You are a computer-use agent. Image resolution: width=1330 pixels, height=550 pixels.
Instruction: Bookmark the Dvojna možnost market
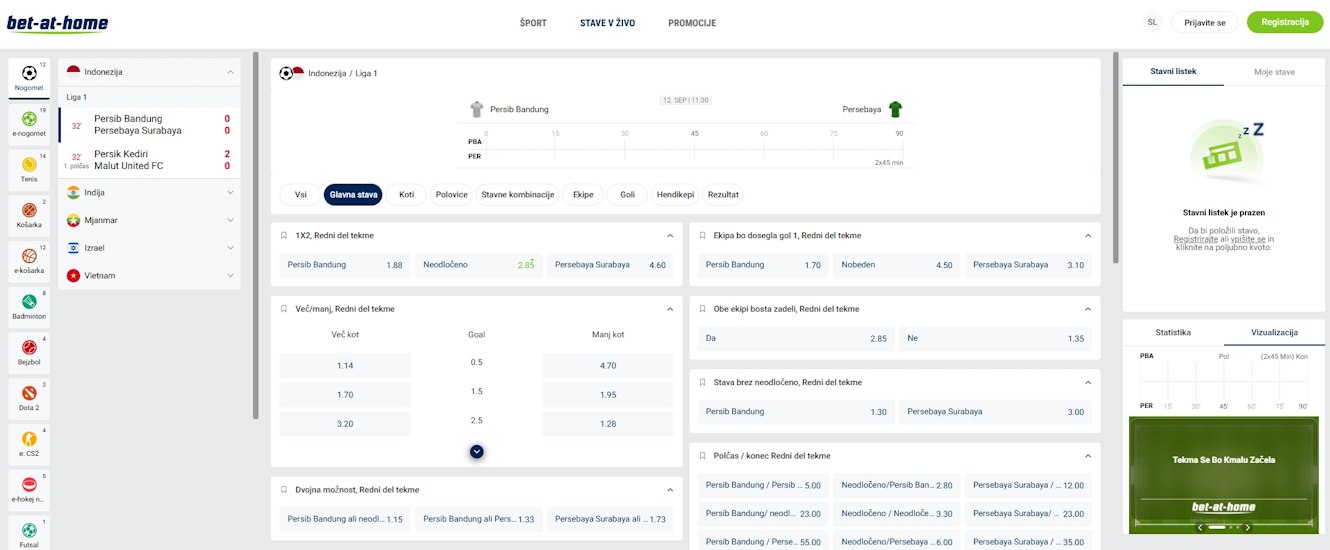click(x=284, y=490)
